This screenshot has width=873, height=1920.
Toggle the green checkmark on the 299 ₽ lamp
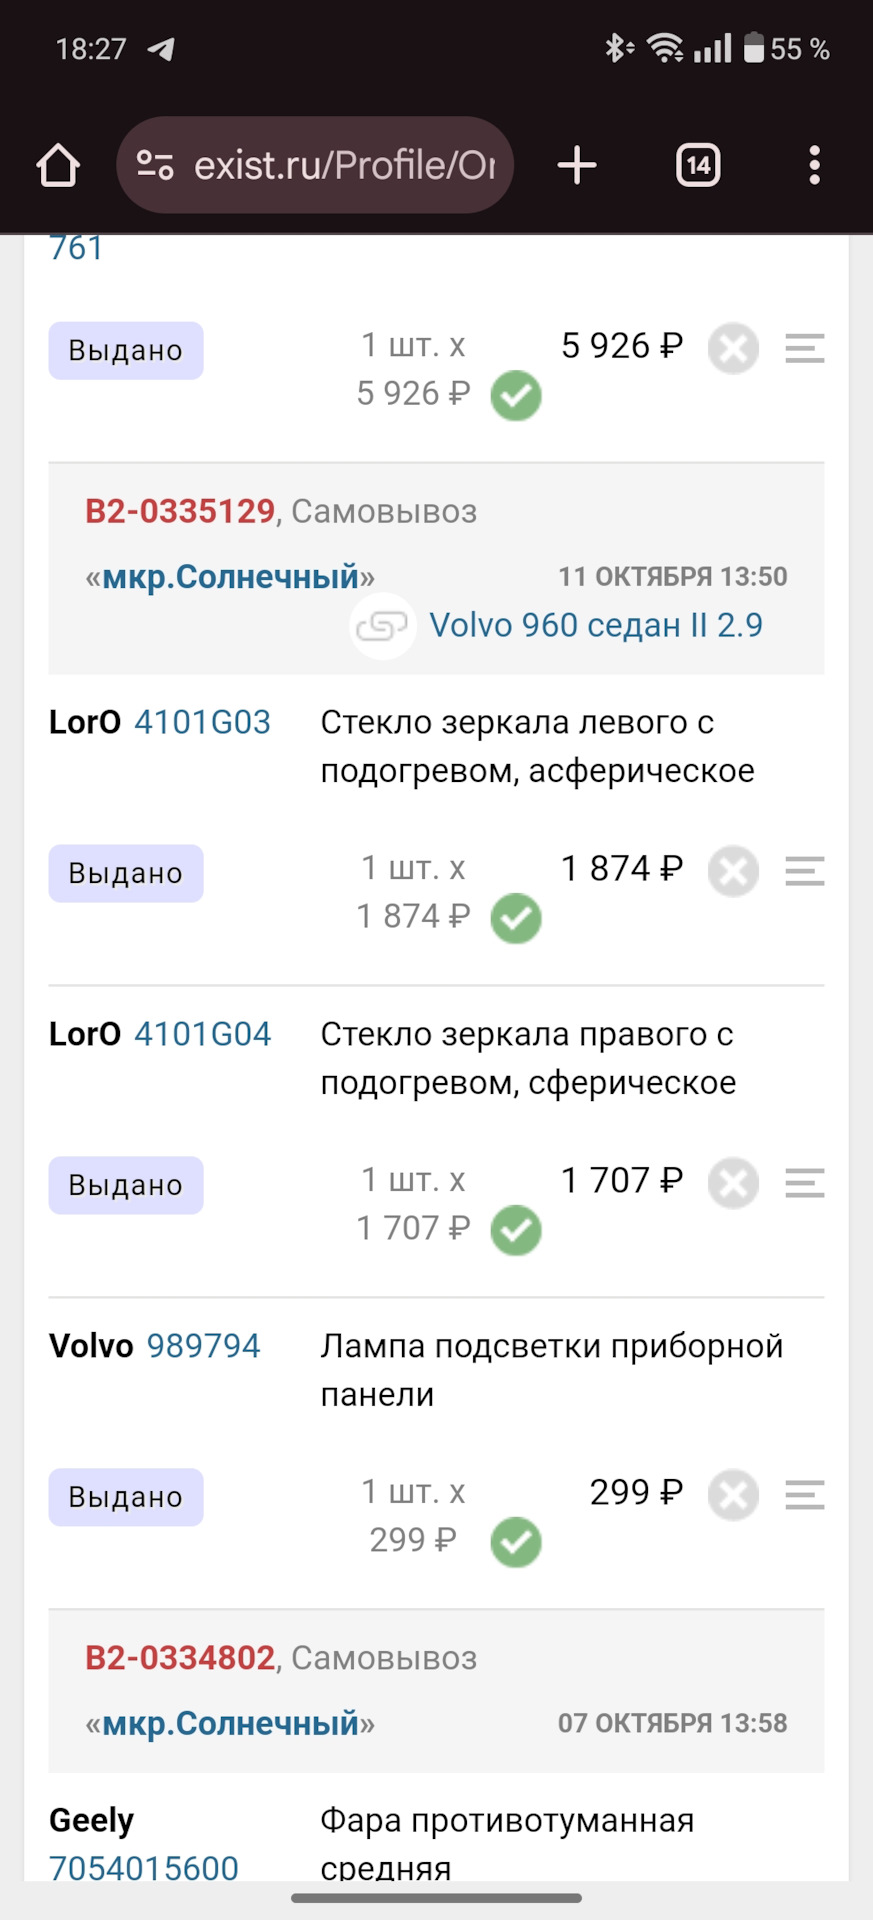[515, 1542]
